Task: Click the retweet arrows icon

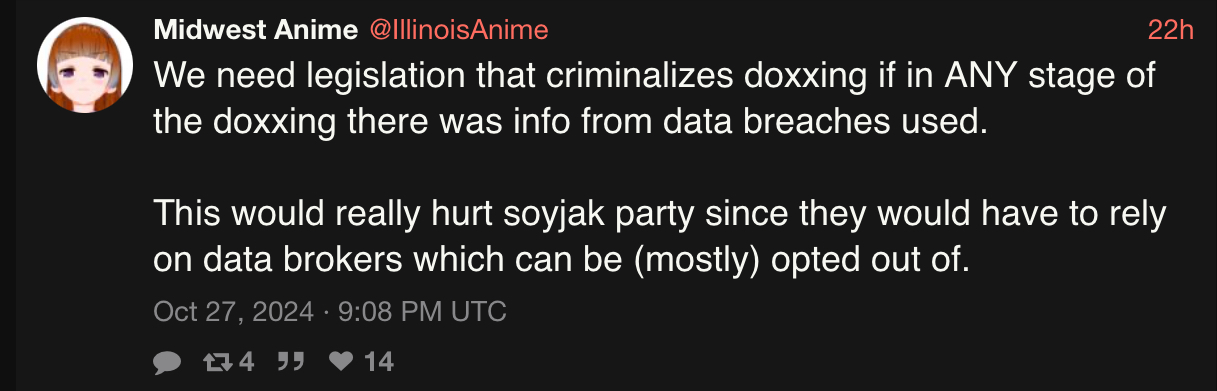Action: [x=215, y=361]
